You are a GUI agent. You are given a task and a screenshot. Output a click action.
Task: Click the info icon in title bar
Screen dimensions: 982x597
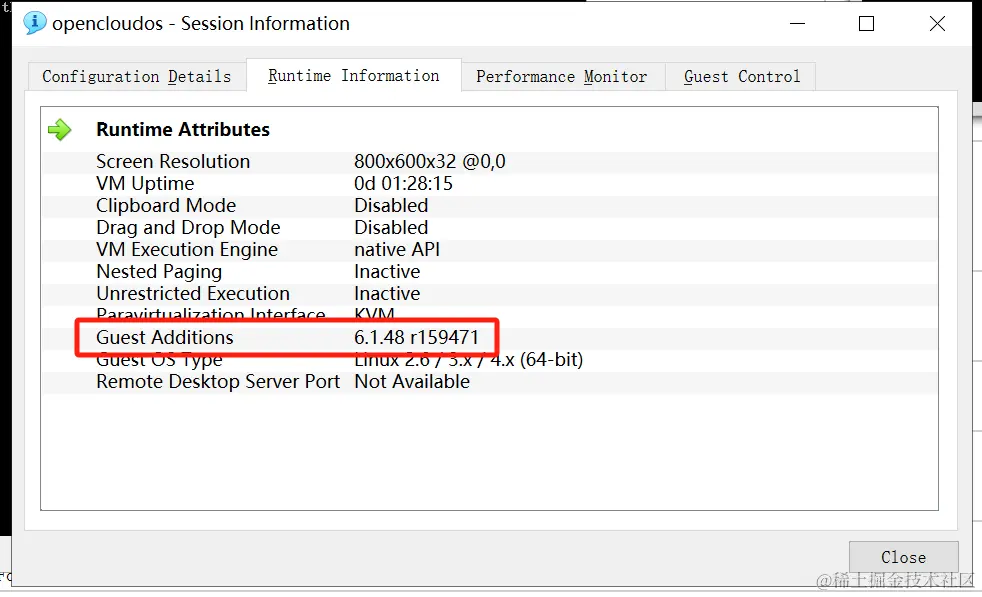pos(35,23)
